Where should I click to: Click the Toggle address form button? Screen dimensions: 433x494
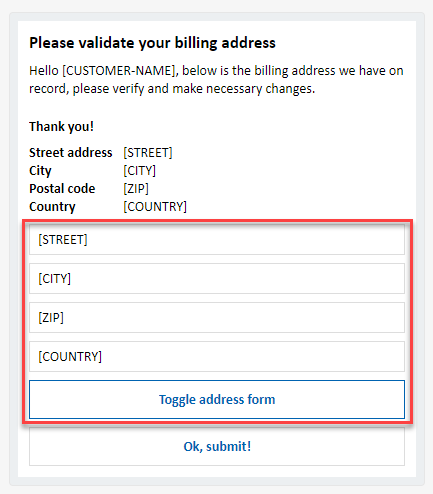pos(217,399)
